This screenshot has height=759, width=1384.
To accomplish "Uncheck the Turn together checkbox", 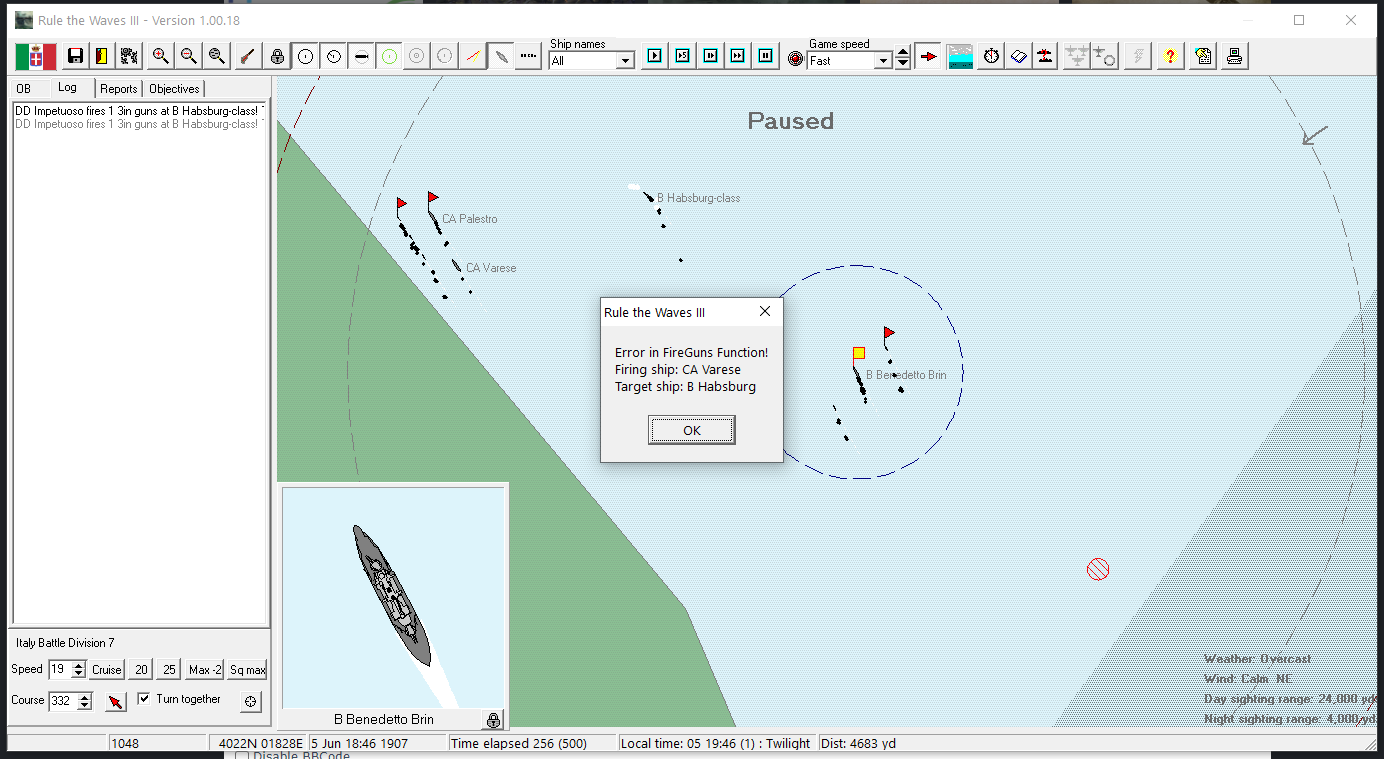I will coord(144,699).
